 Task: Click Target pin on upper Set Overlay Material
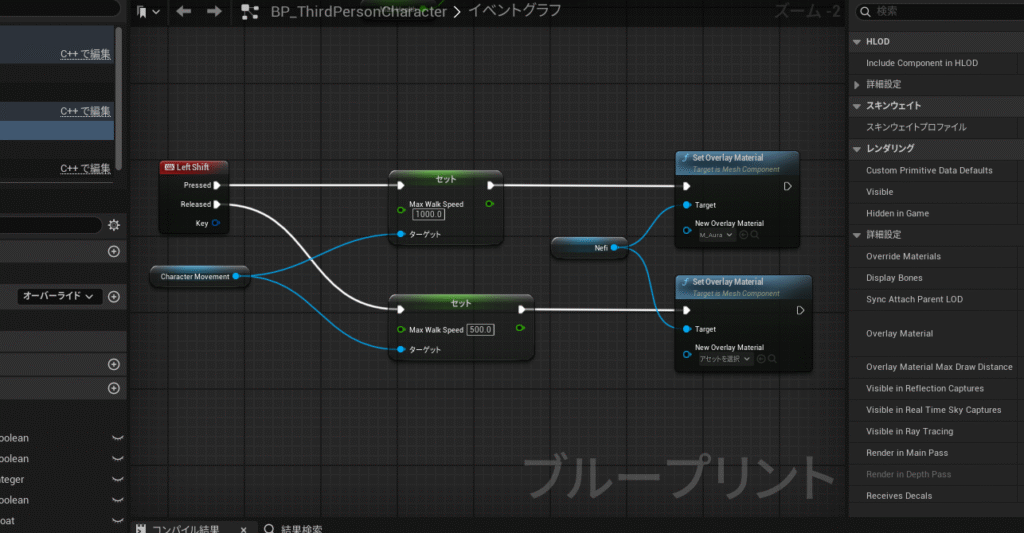(687, 205)
